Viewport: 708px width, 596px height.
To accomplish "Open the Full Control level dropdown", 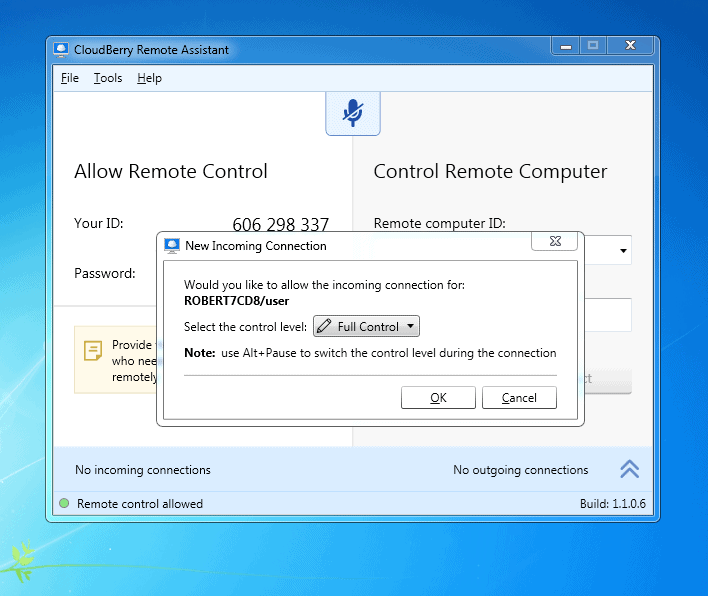I will coord(366,326).
